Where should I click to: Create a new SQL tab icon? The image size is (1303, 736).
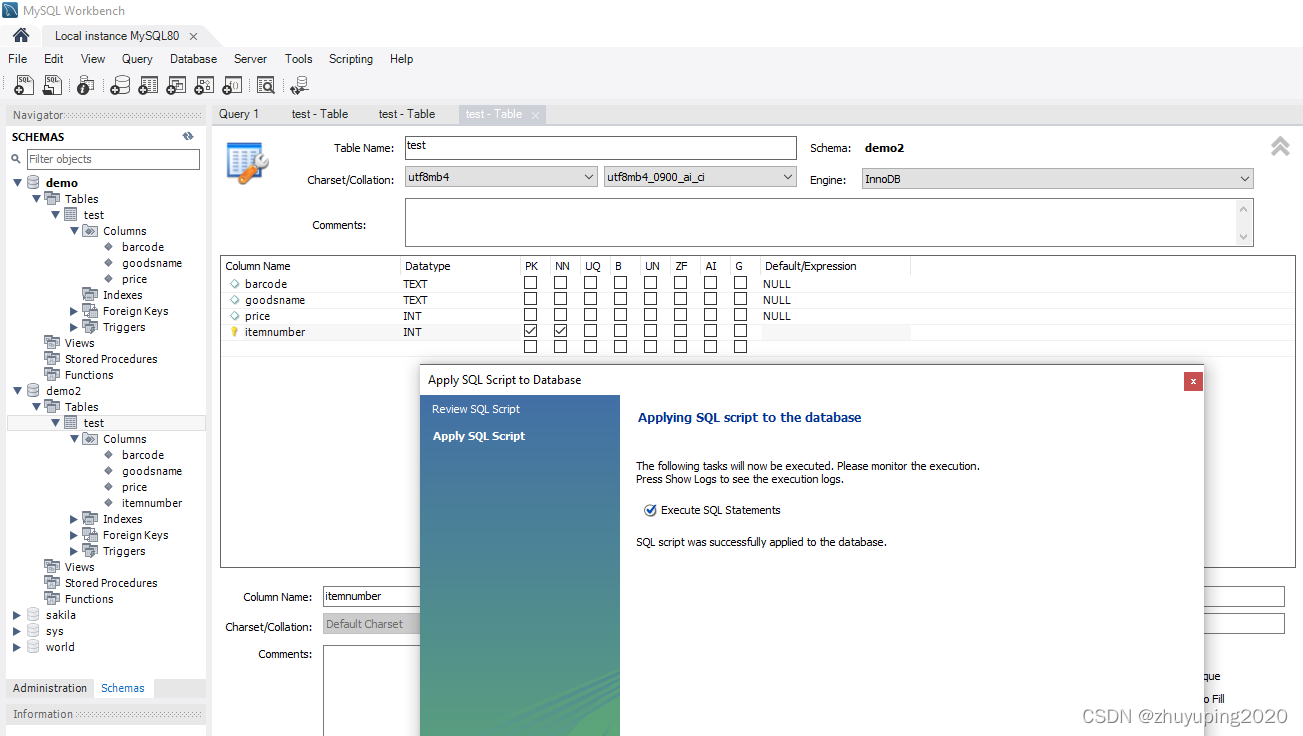point(24,86)
